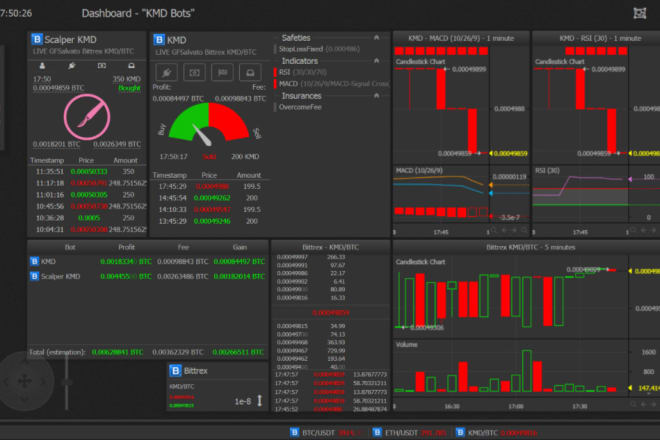
Task: Click the green Bought status text
Action: coord(129,88)
